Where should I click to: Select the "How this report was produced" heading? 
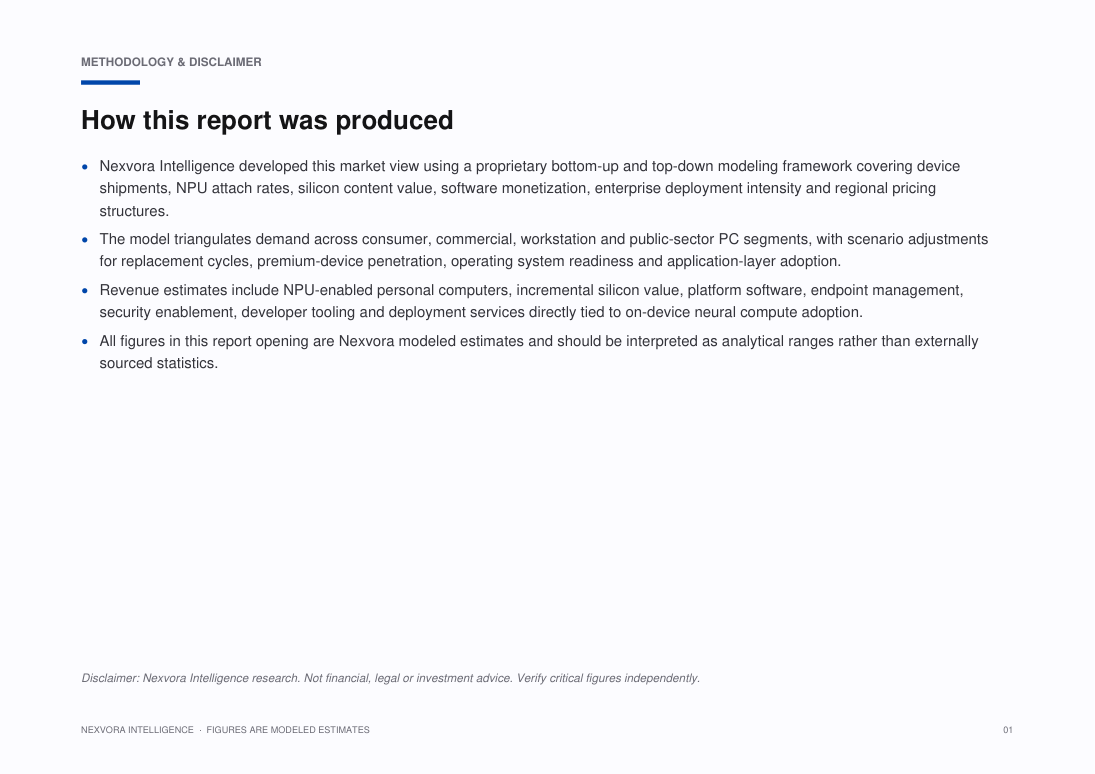tap(267, 120)
